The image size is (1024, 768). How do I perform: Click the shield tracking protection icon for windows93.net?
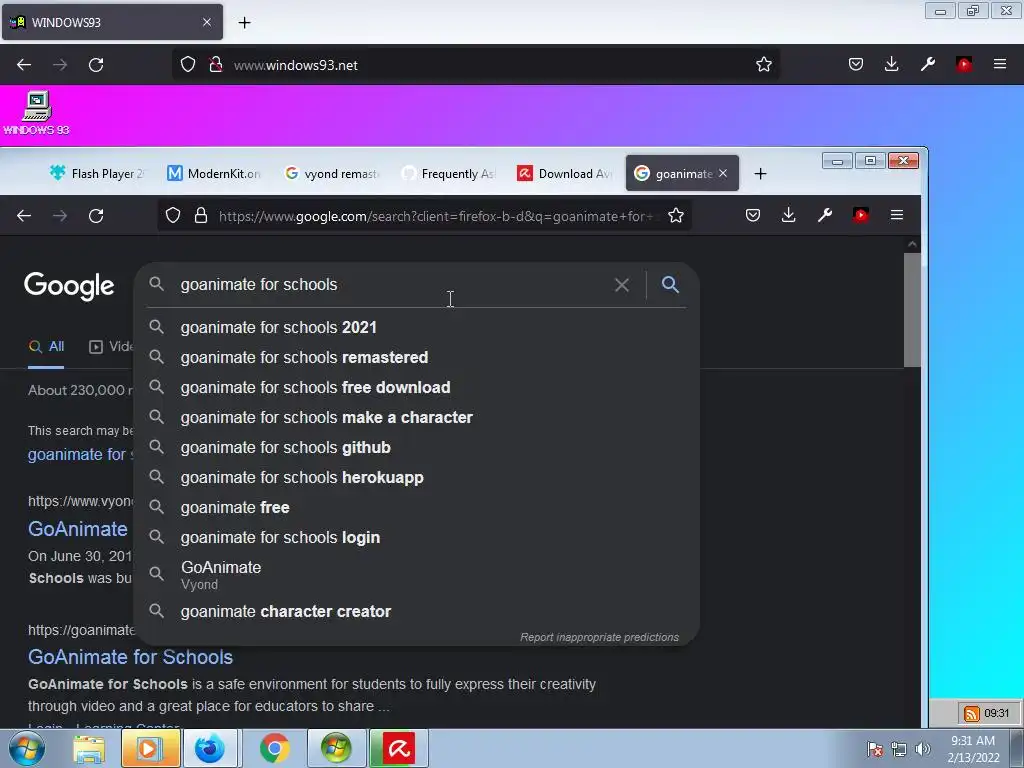coord(188,65)
